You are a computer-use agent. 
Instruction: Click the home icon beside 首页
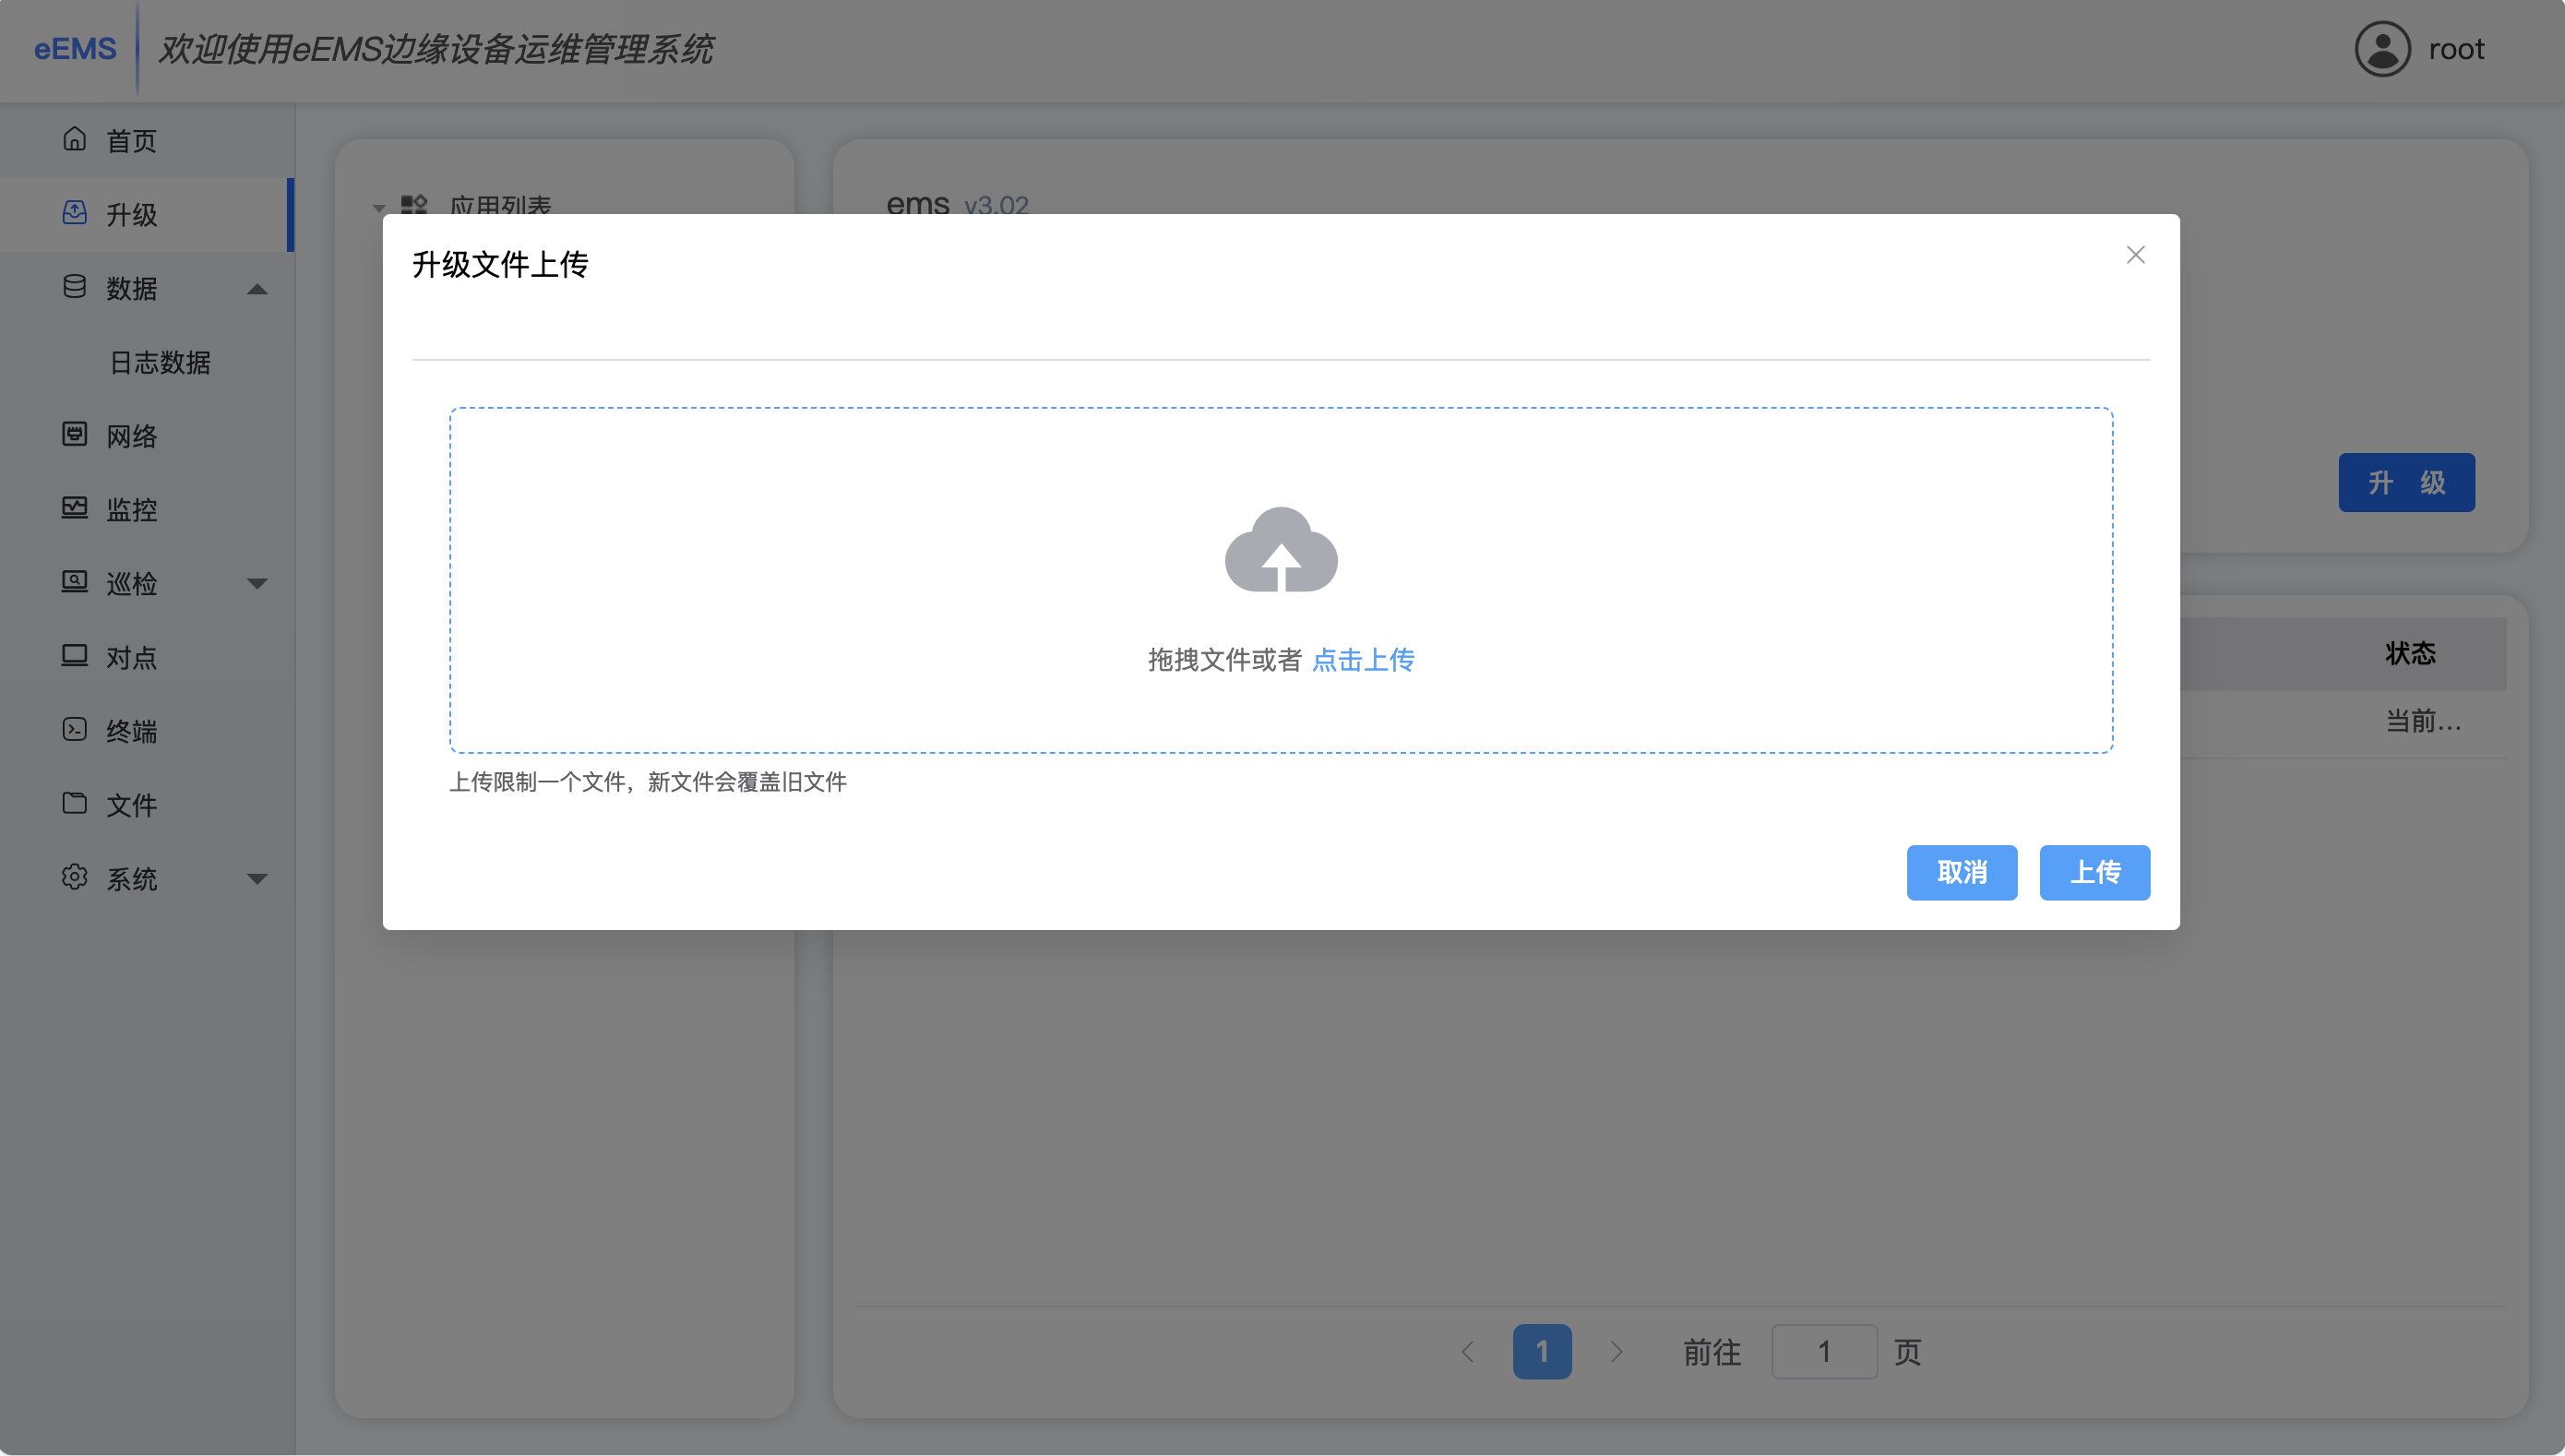[x=75, y=139]
